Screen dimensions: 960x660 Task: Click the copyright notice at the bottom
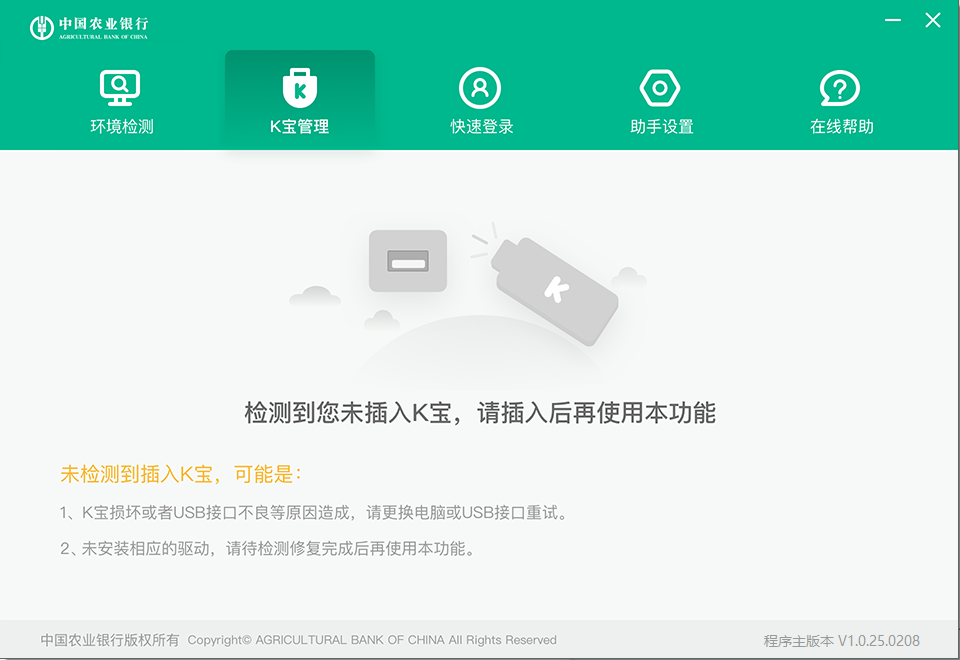pyautogui.click(x=297, y=640)
